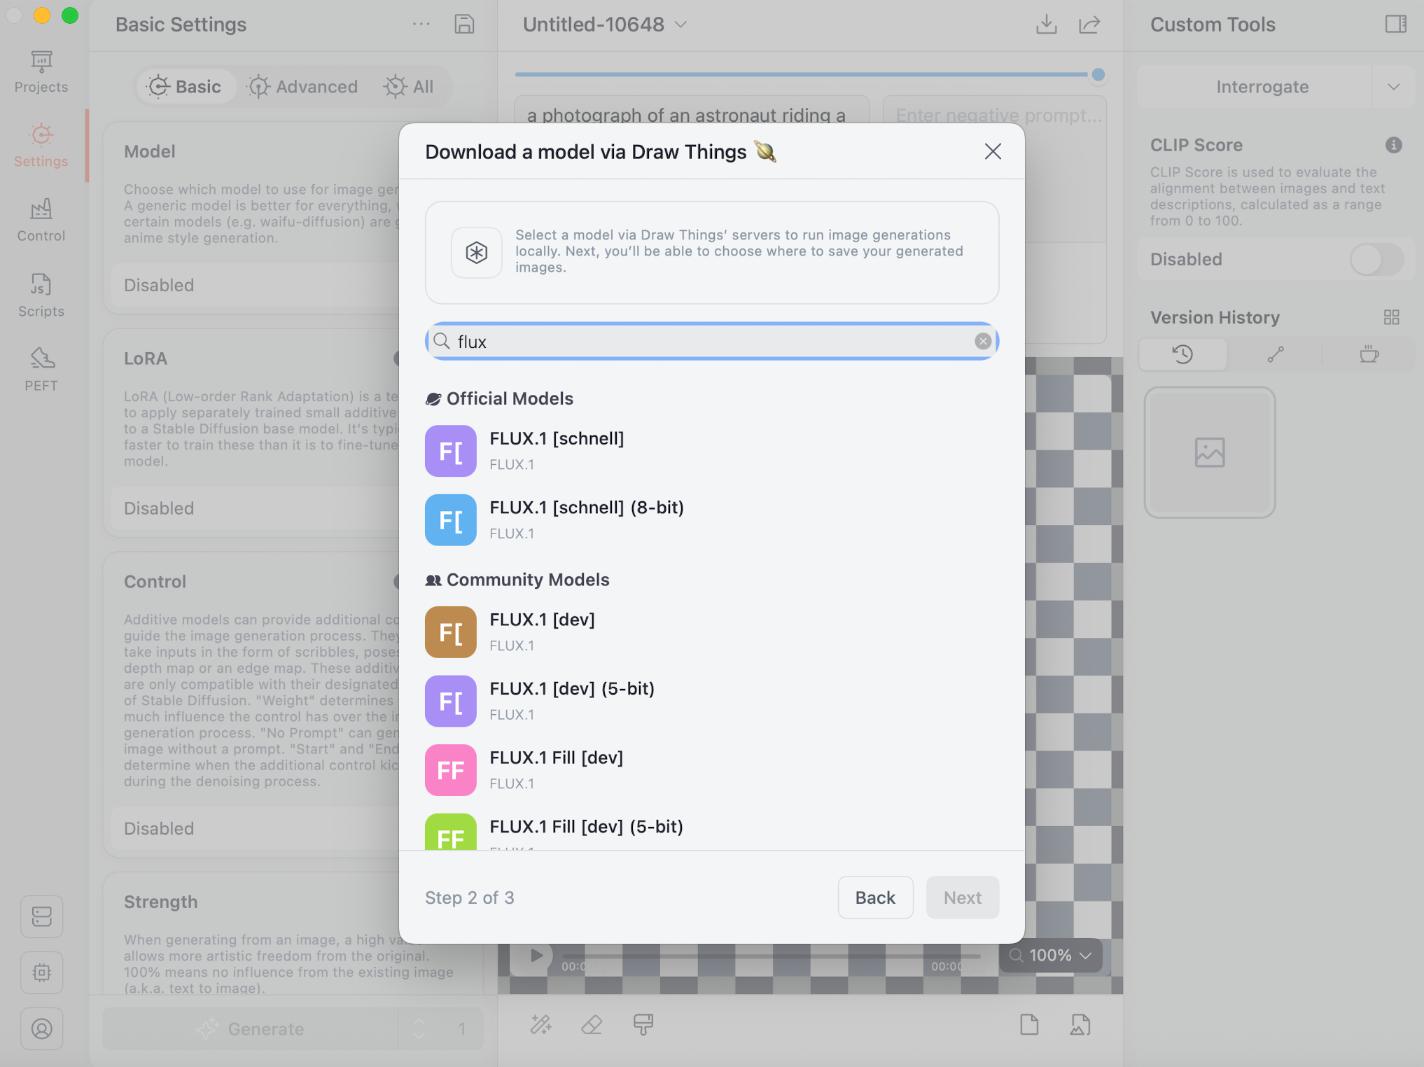Open the Scripts sidebar section
Image resolution: width=1424 pixels, height=1067 pixels.
[x=41, y=295]
